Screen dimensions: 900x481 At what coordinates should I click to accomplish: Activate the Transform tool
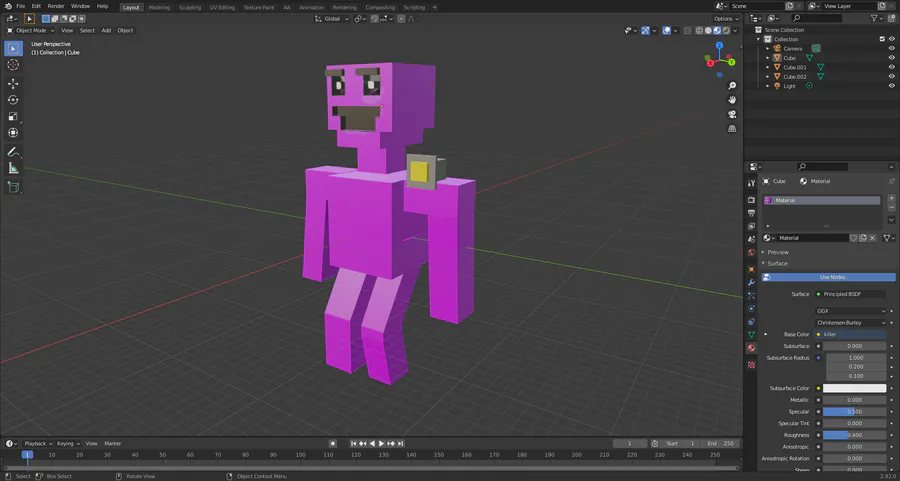tap(13, 133)
